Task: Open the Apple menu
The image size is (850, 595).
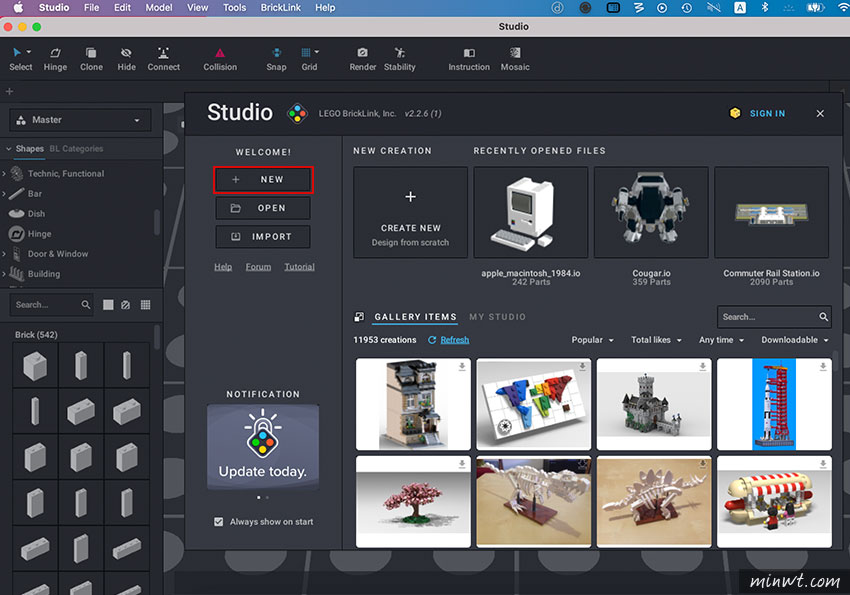Action: point(18,8)
